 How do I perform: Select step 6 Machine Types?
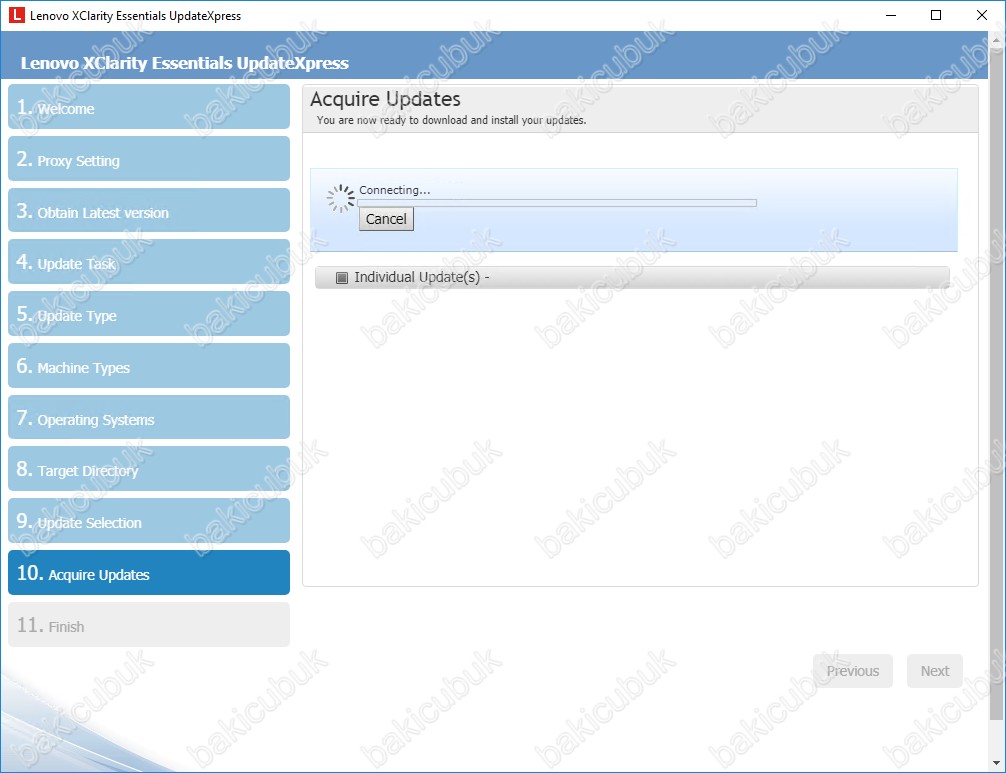(x=149, y=366)
